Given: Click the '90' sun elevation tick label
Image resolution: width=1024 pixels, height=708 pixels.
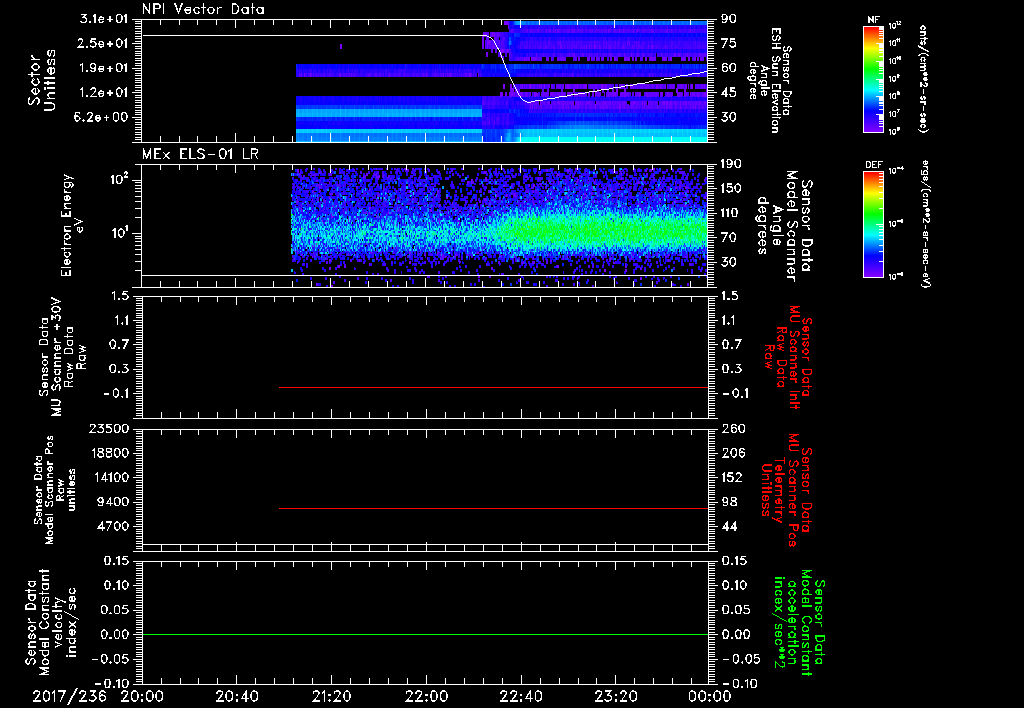Looking at the screenshot, I should click(x=728, y=19).
